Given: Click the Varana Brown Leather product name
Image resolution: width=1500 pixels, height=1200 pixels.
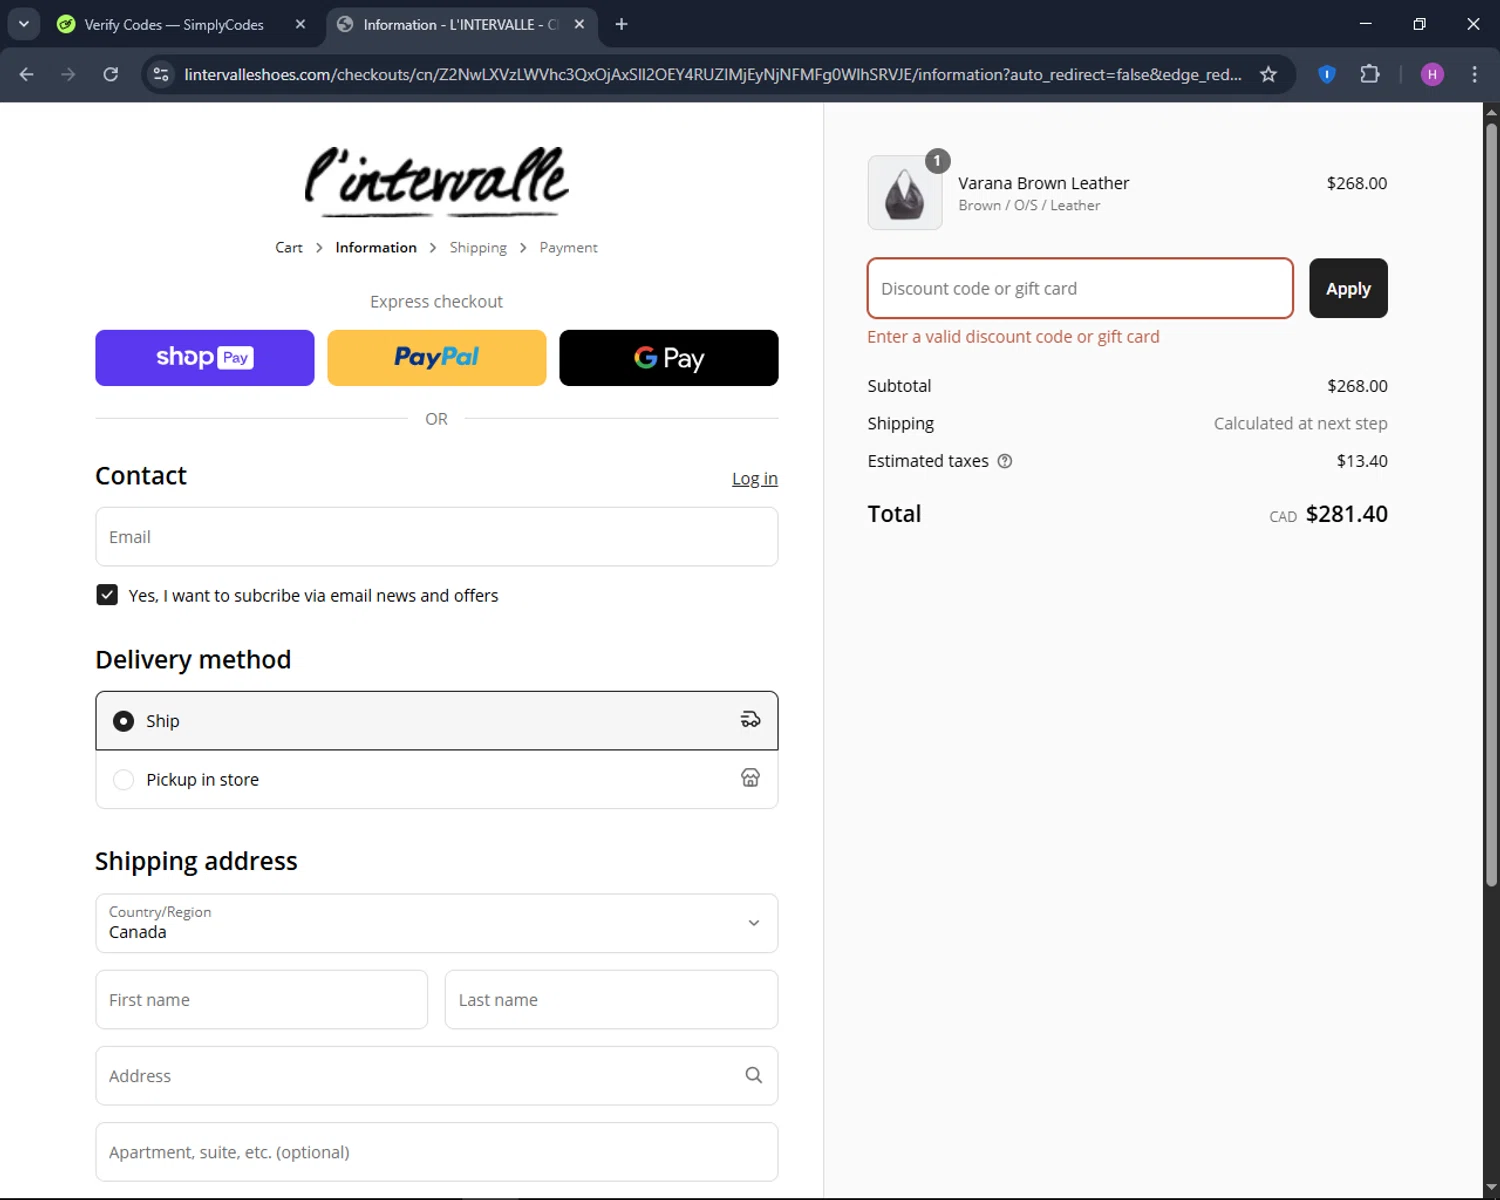Looking at the screenshot, I should pos(1044,183).
